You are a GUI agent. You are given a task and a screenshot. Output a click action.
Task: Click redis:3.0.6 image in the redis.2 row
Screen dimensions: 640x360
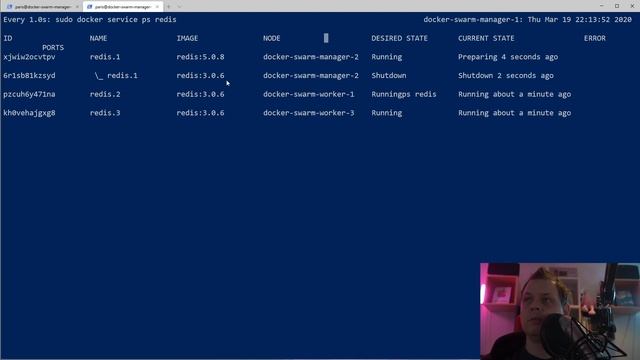coord(200,94)
